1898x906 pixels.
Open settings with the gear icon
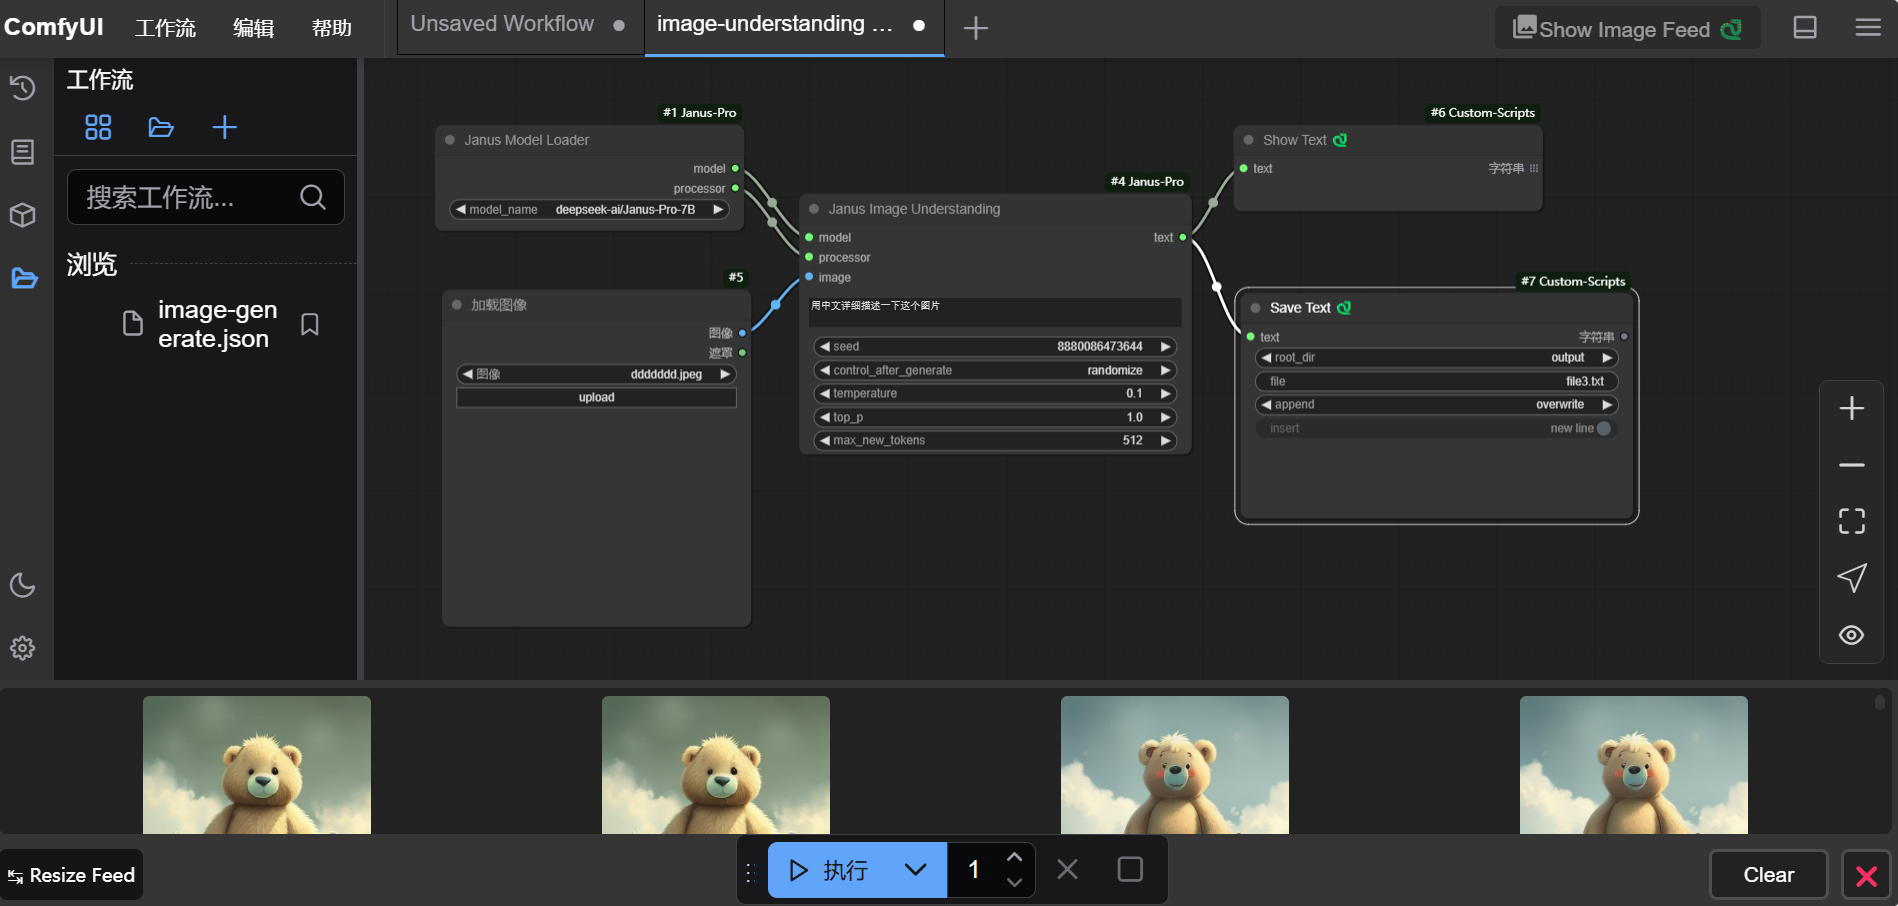(x=23, y=648)
